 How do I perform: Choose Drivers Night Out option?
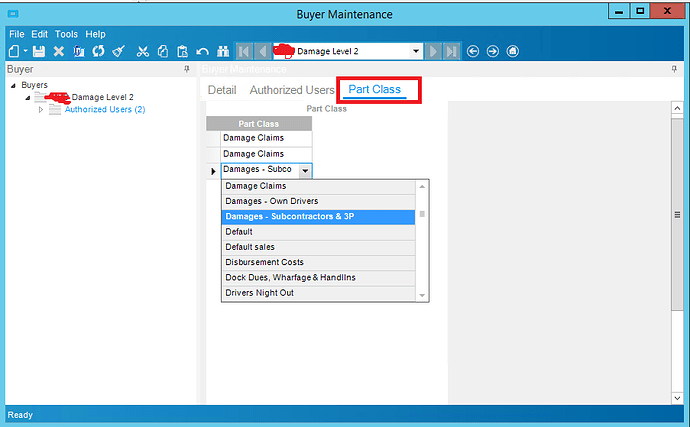(318, 293)
